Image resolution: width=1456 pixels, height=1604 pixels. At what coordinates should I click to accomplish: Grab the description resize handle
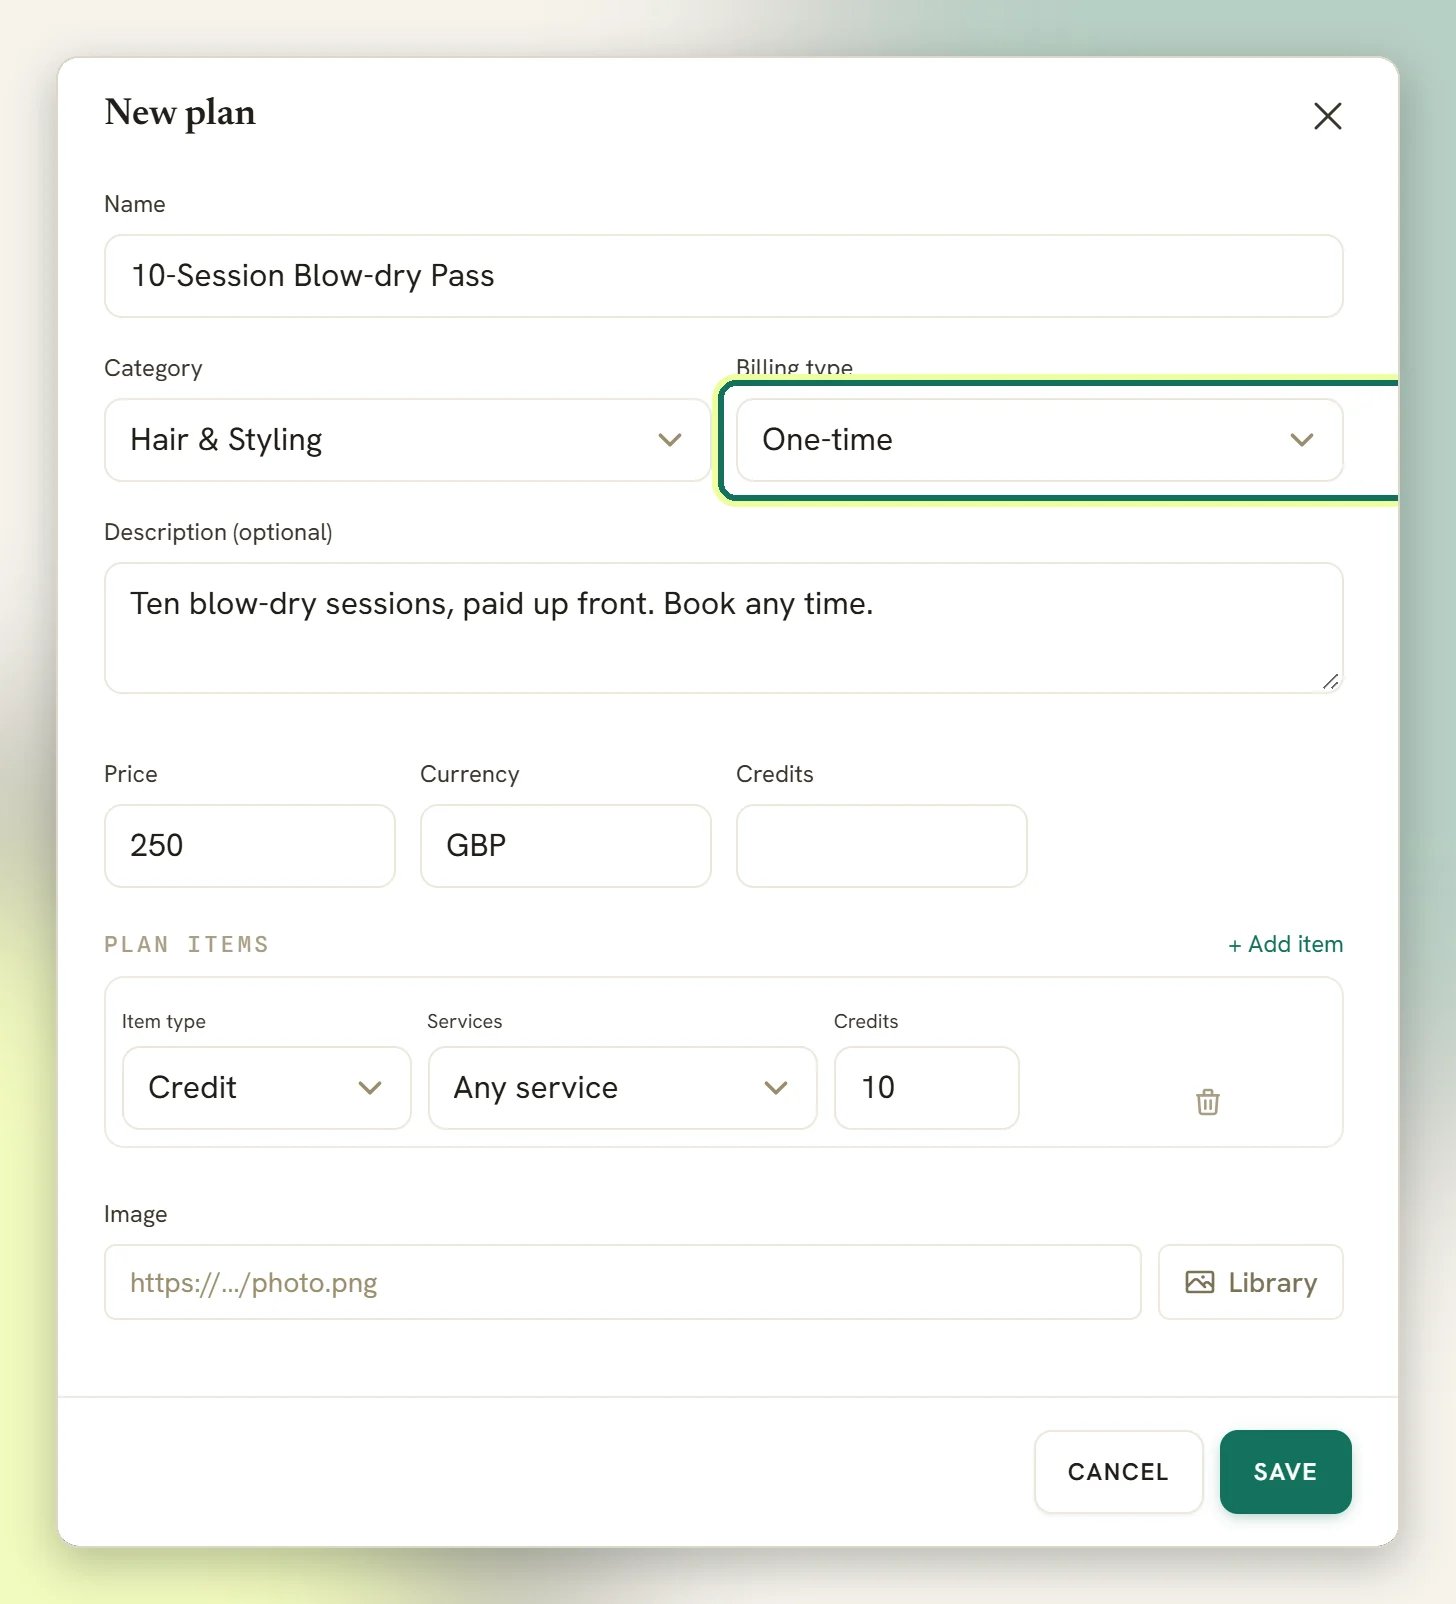pyautogui.click(x=1330, y=681)
